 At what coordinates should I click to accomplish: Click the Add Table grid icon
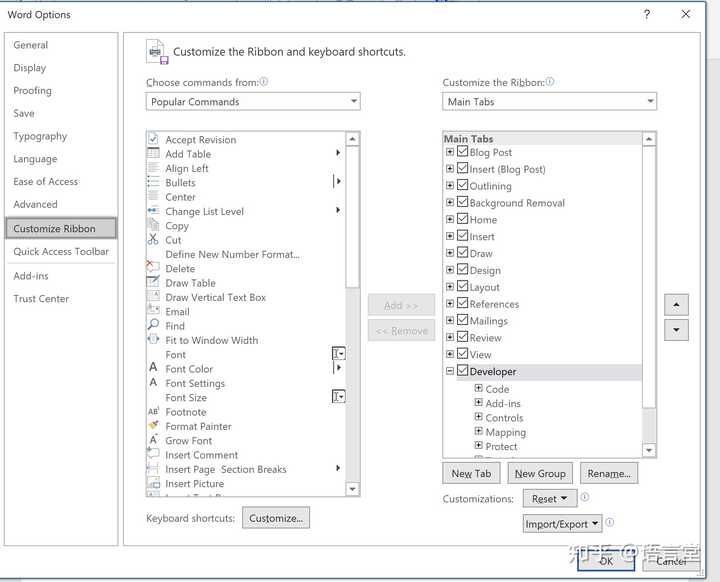pos(153,154)
